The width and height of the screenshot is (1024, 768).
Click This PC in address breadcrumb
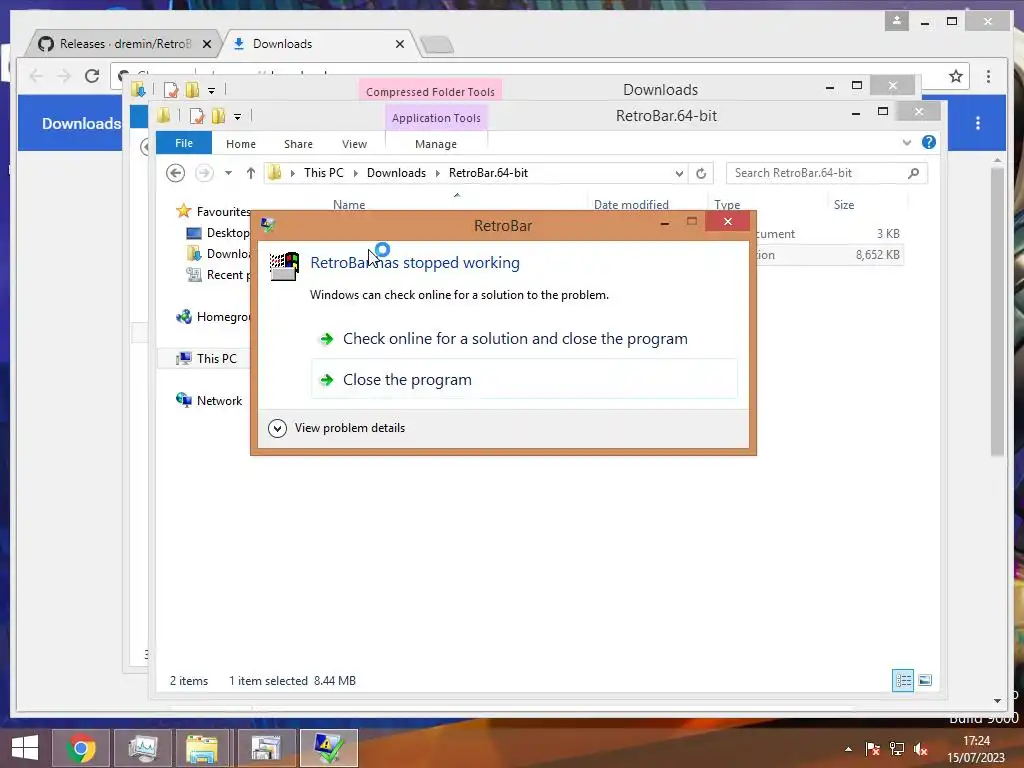click(x=323, y=173)
